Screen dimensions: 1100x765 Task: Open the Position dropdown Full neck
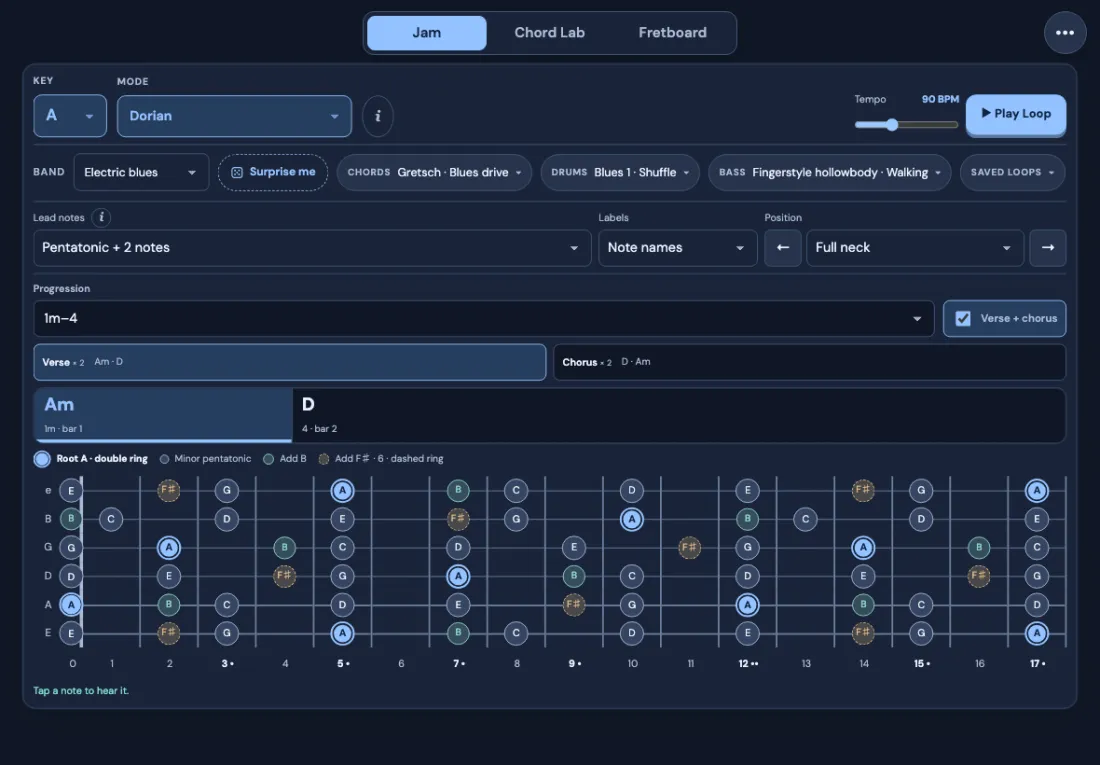915,248
